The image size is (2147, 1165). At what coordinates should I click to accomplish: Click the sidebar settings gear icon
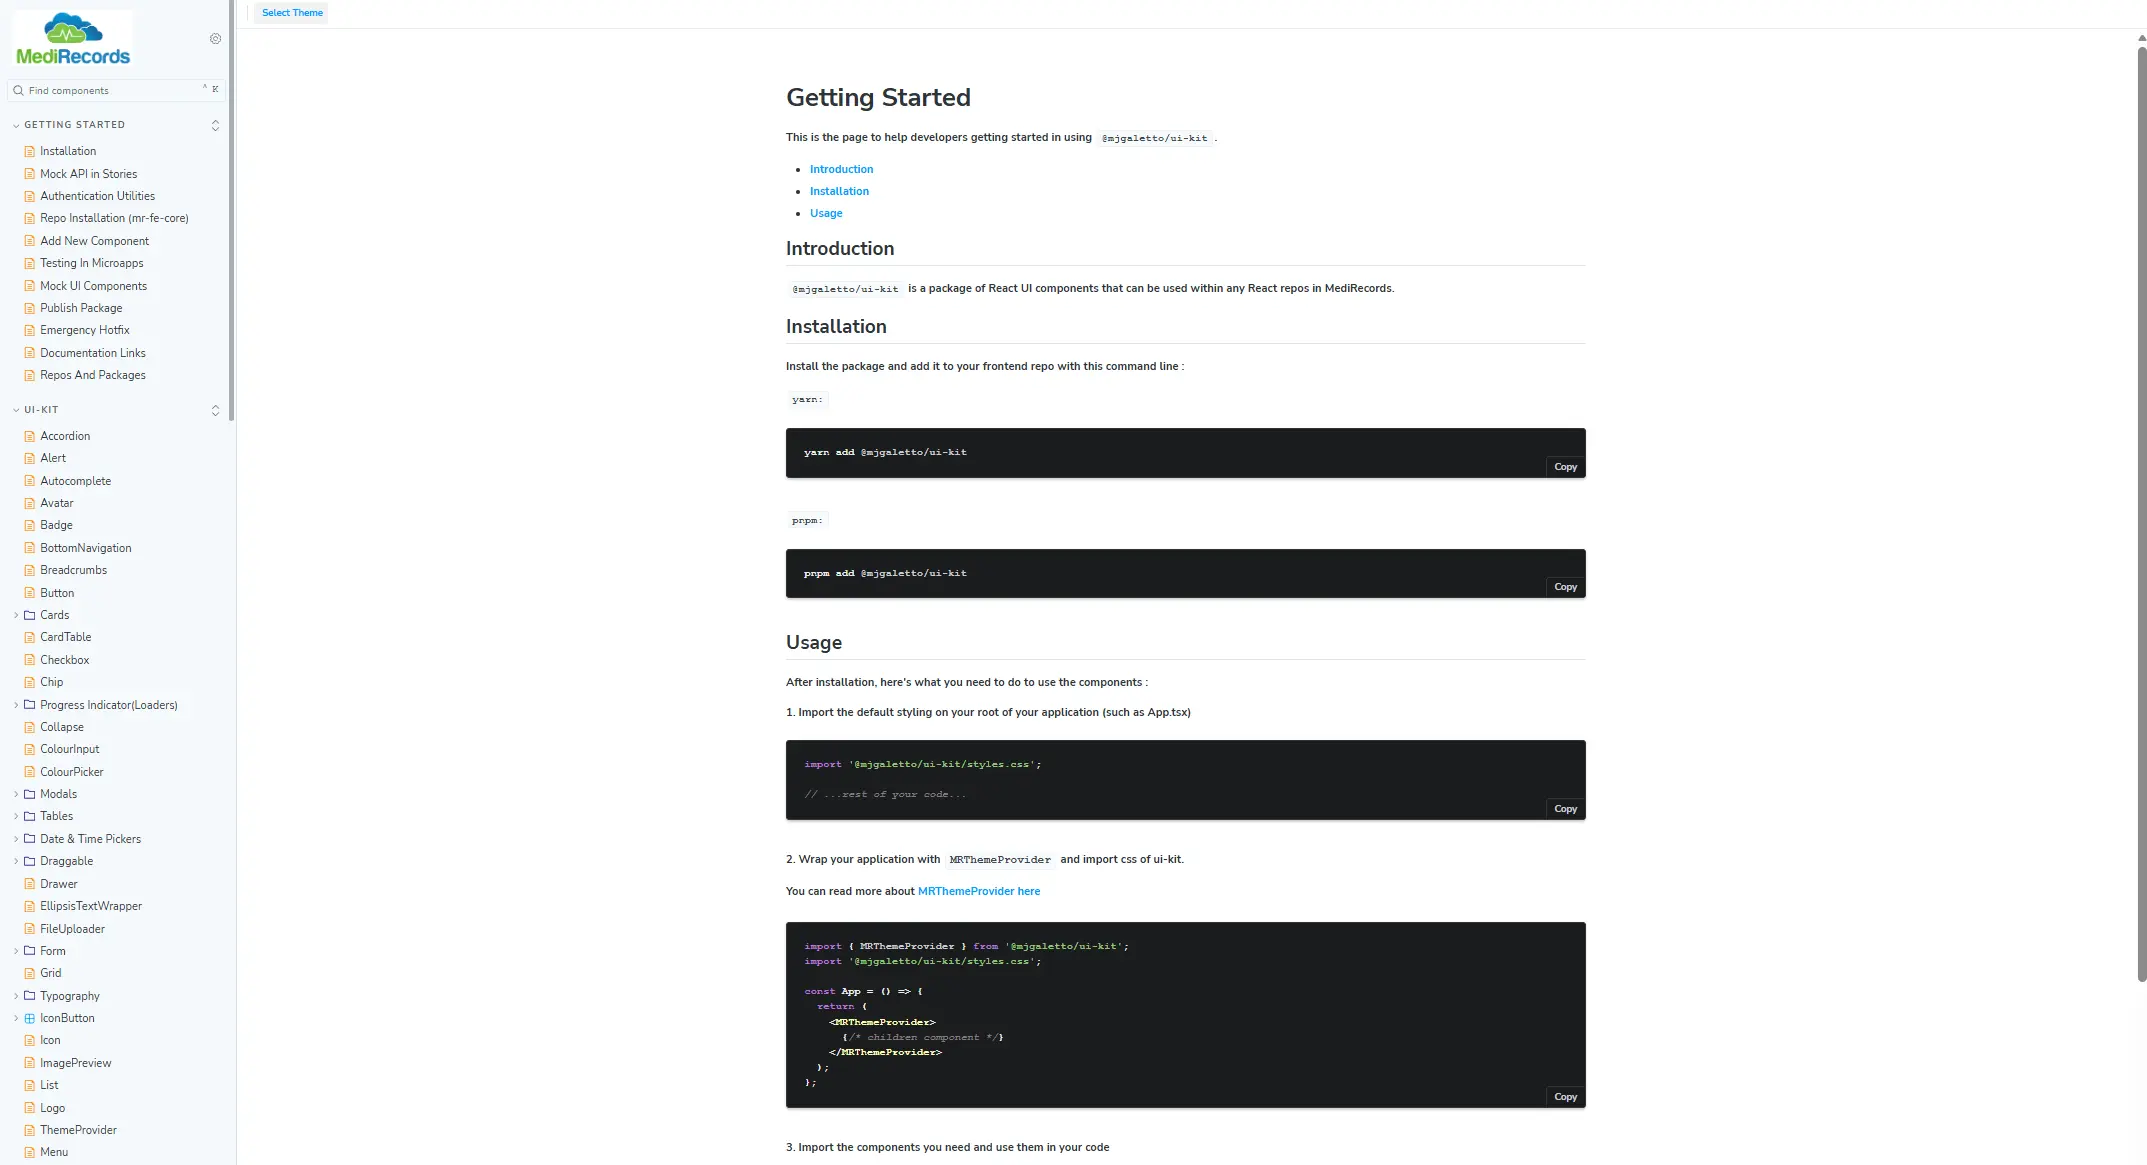click(x=215, y=39)
